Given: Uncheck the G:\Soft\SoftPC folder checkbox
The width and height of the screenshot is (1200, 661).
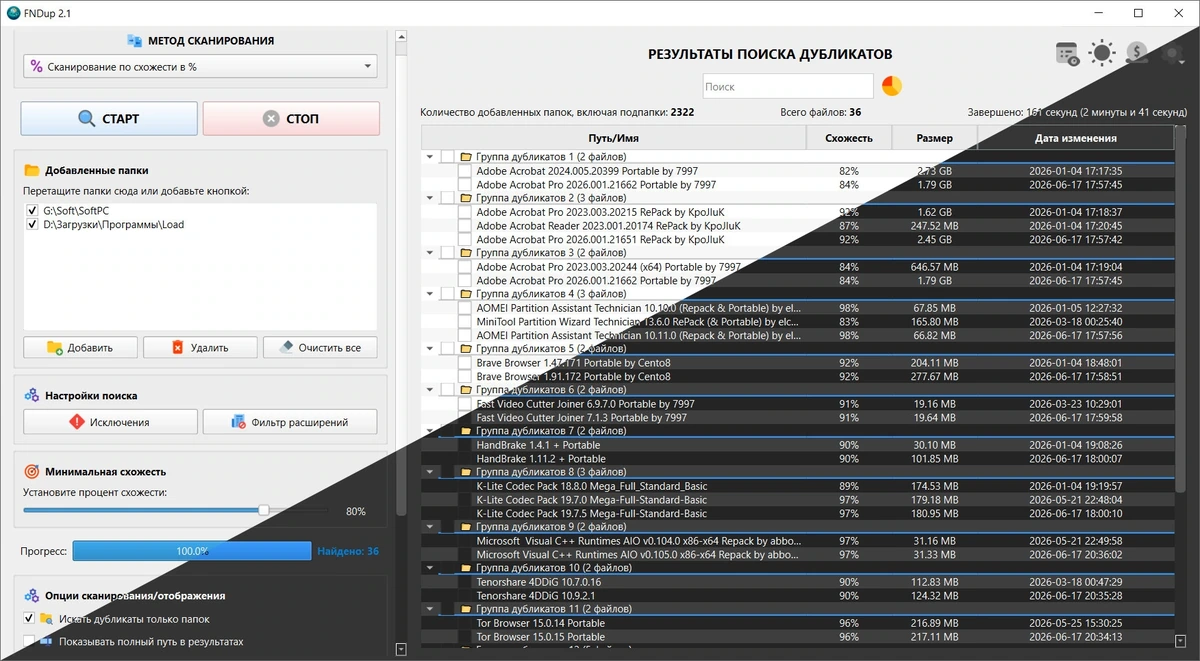Looking at the screenshot, I should coord(34,211).
